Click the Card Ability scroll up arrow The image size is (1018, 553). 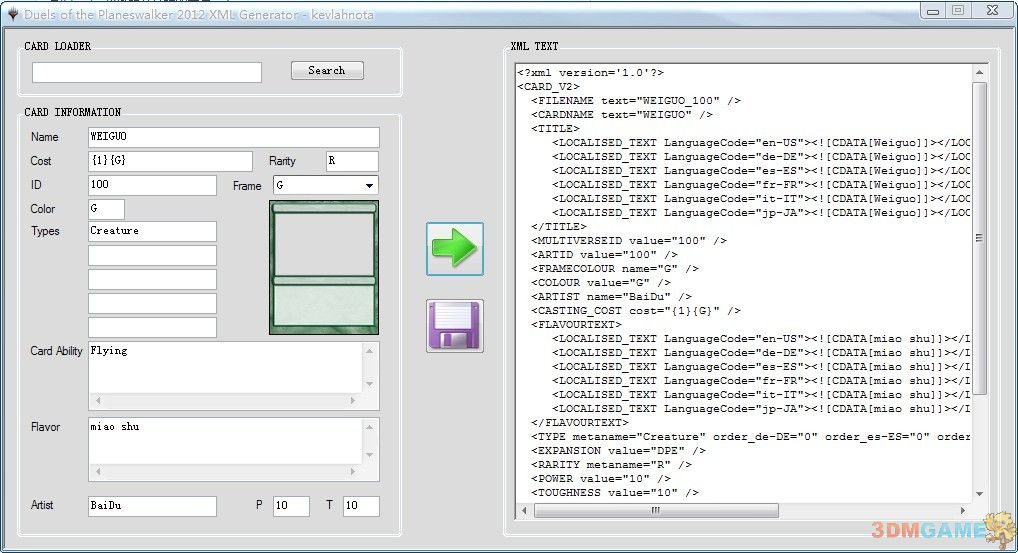pos(369,351)
